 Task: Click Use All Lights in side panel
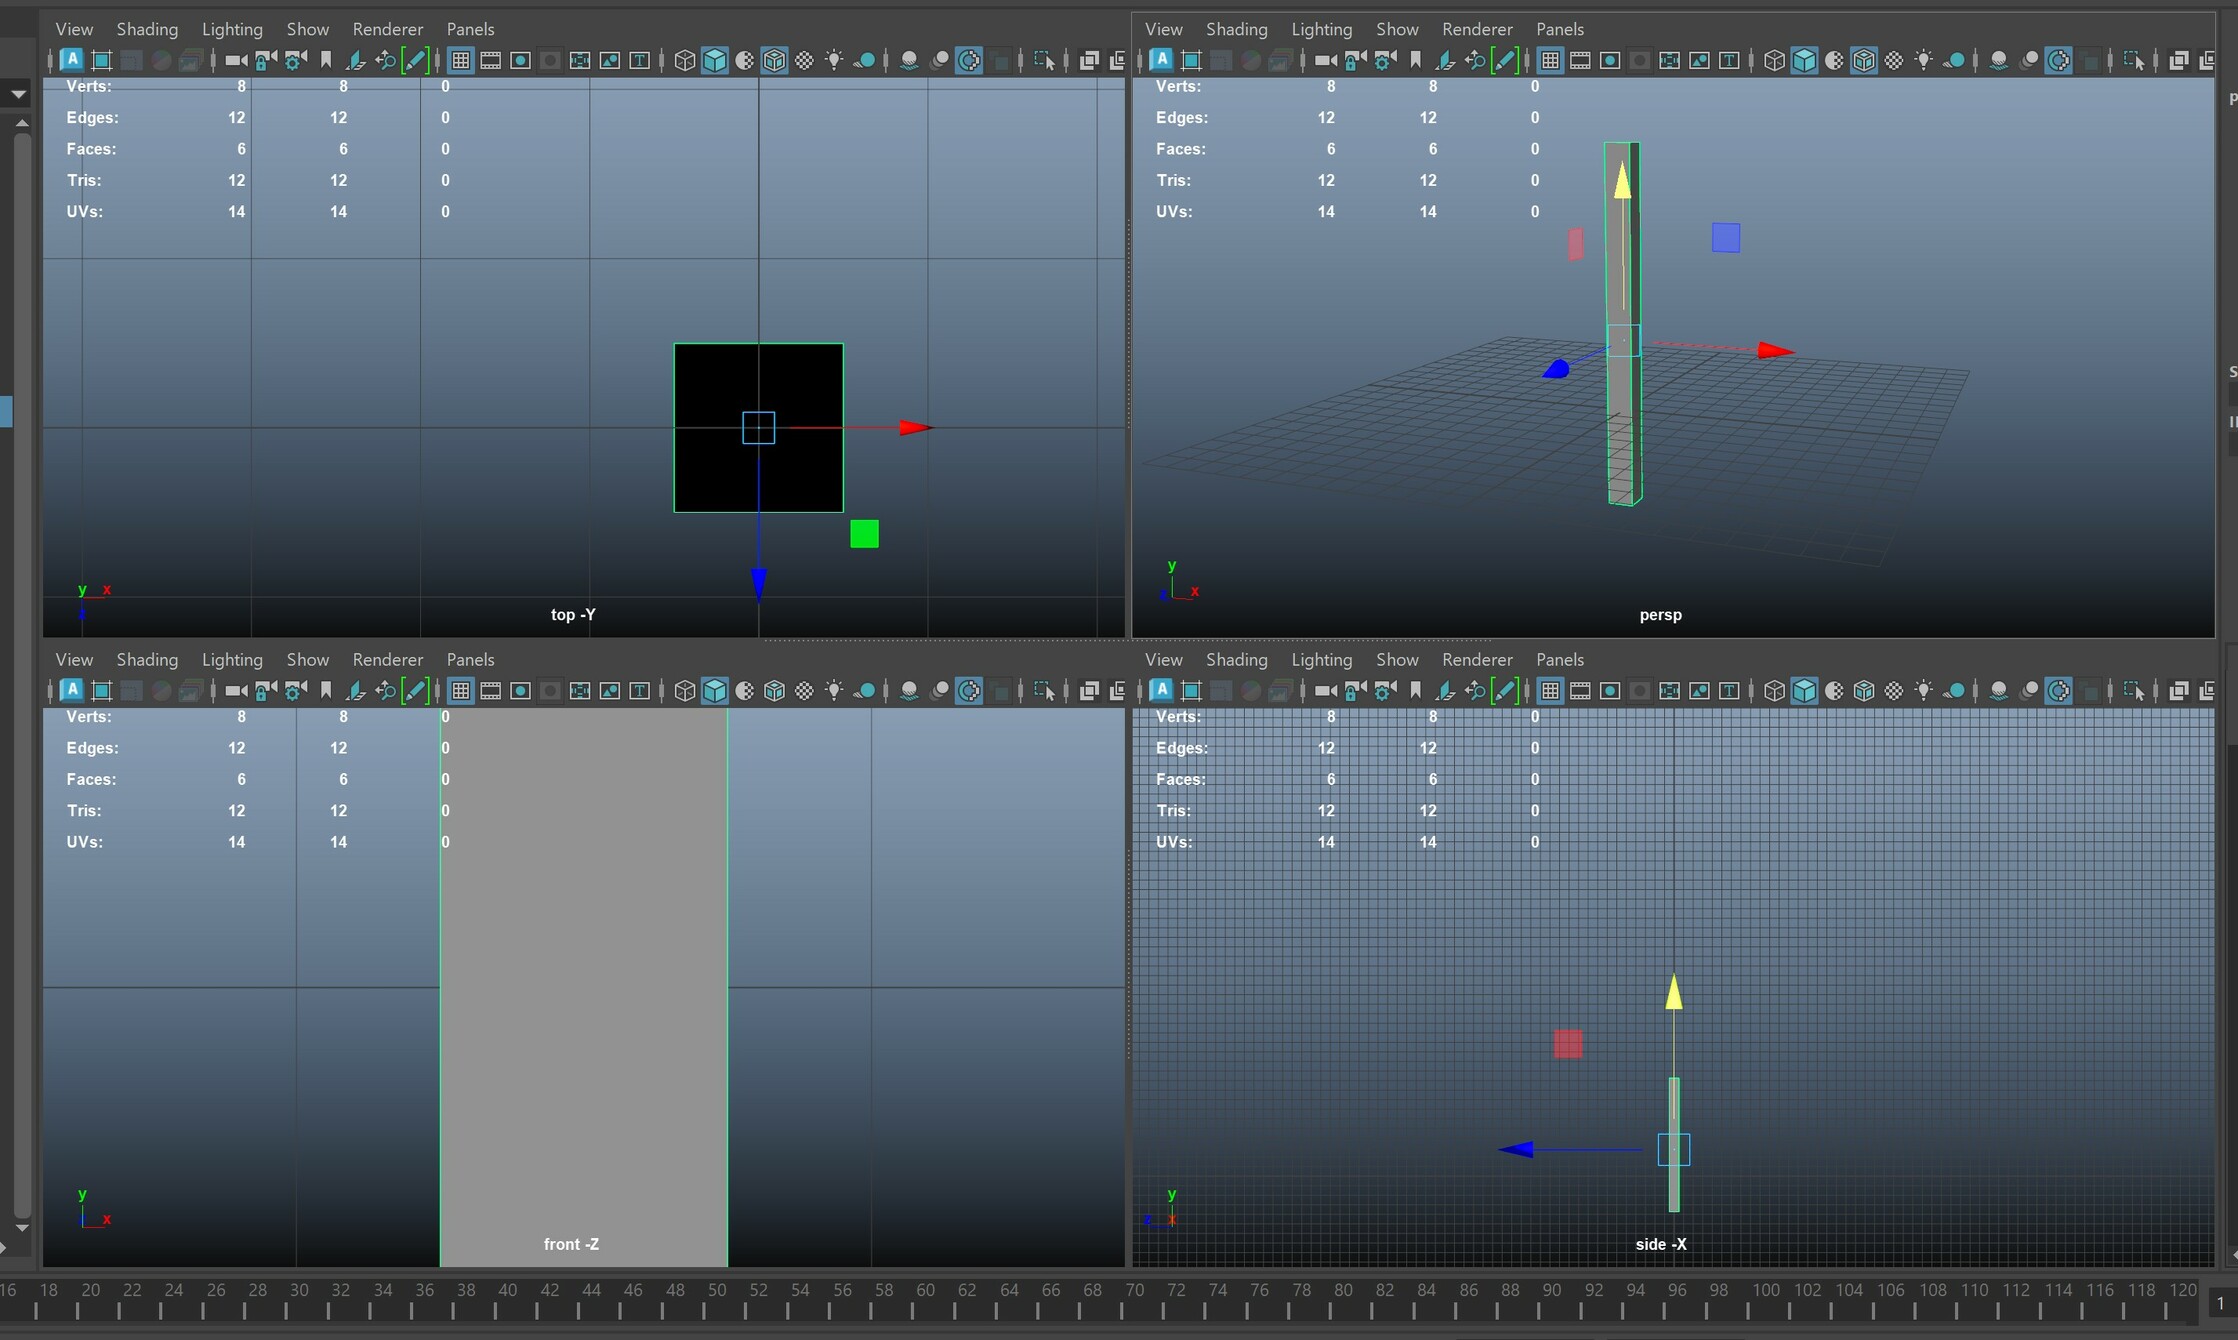click(x=1923, y=690)
